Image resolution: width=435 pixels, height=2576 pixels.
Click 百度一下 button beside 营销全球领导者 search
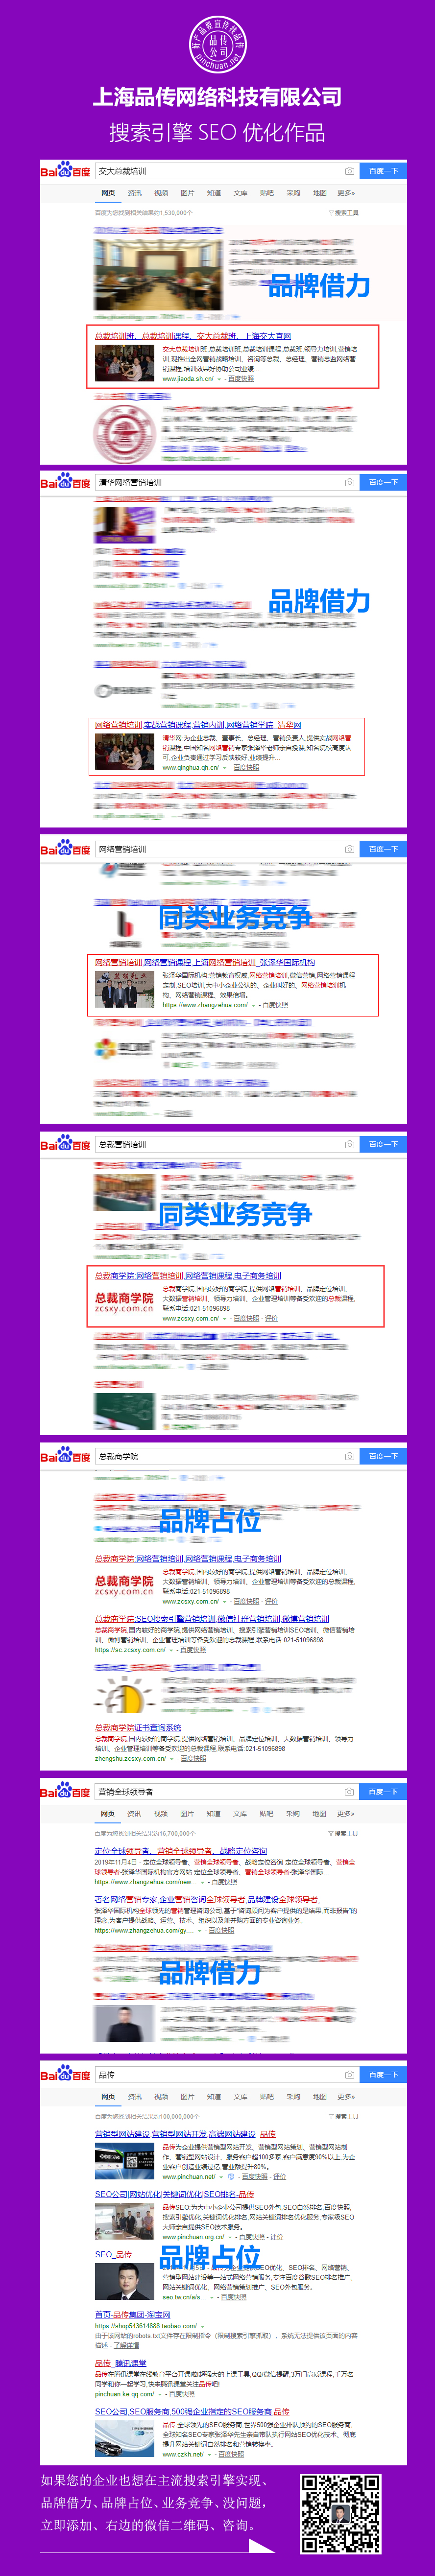pos(383,1792)
